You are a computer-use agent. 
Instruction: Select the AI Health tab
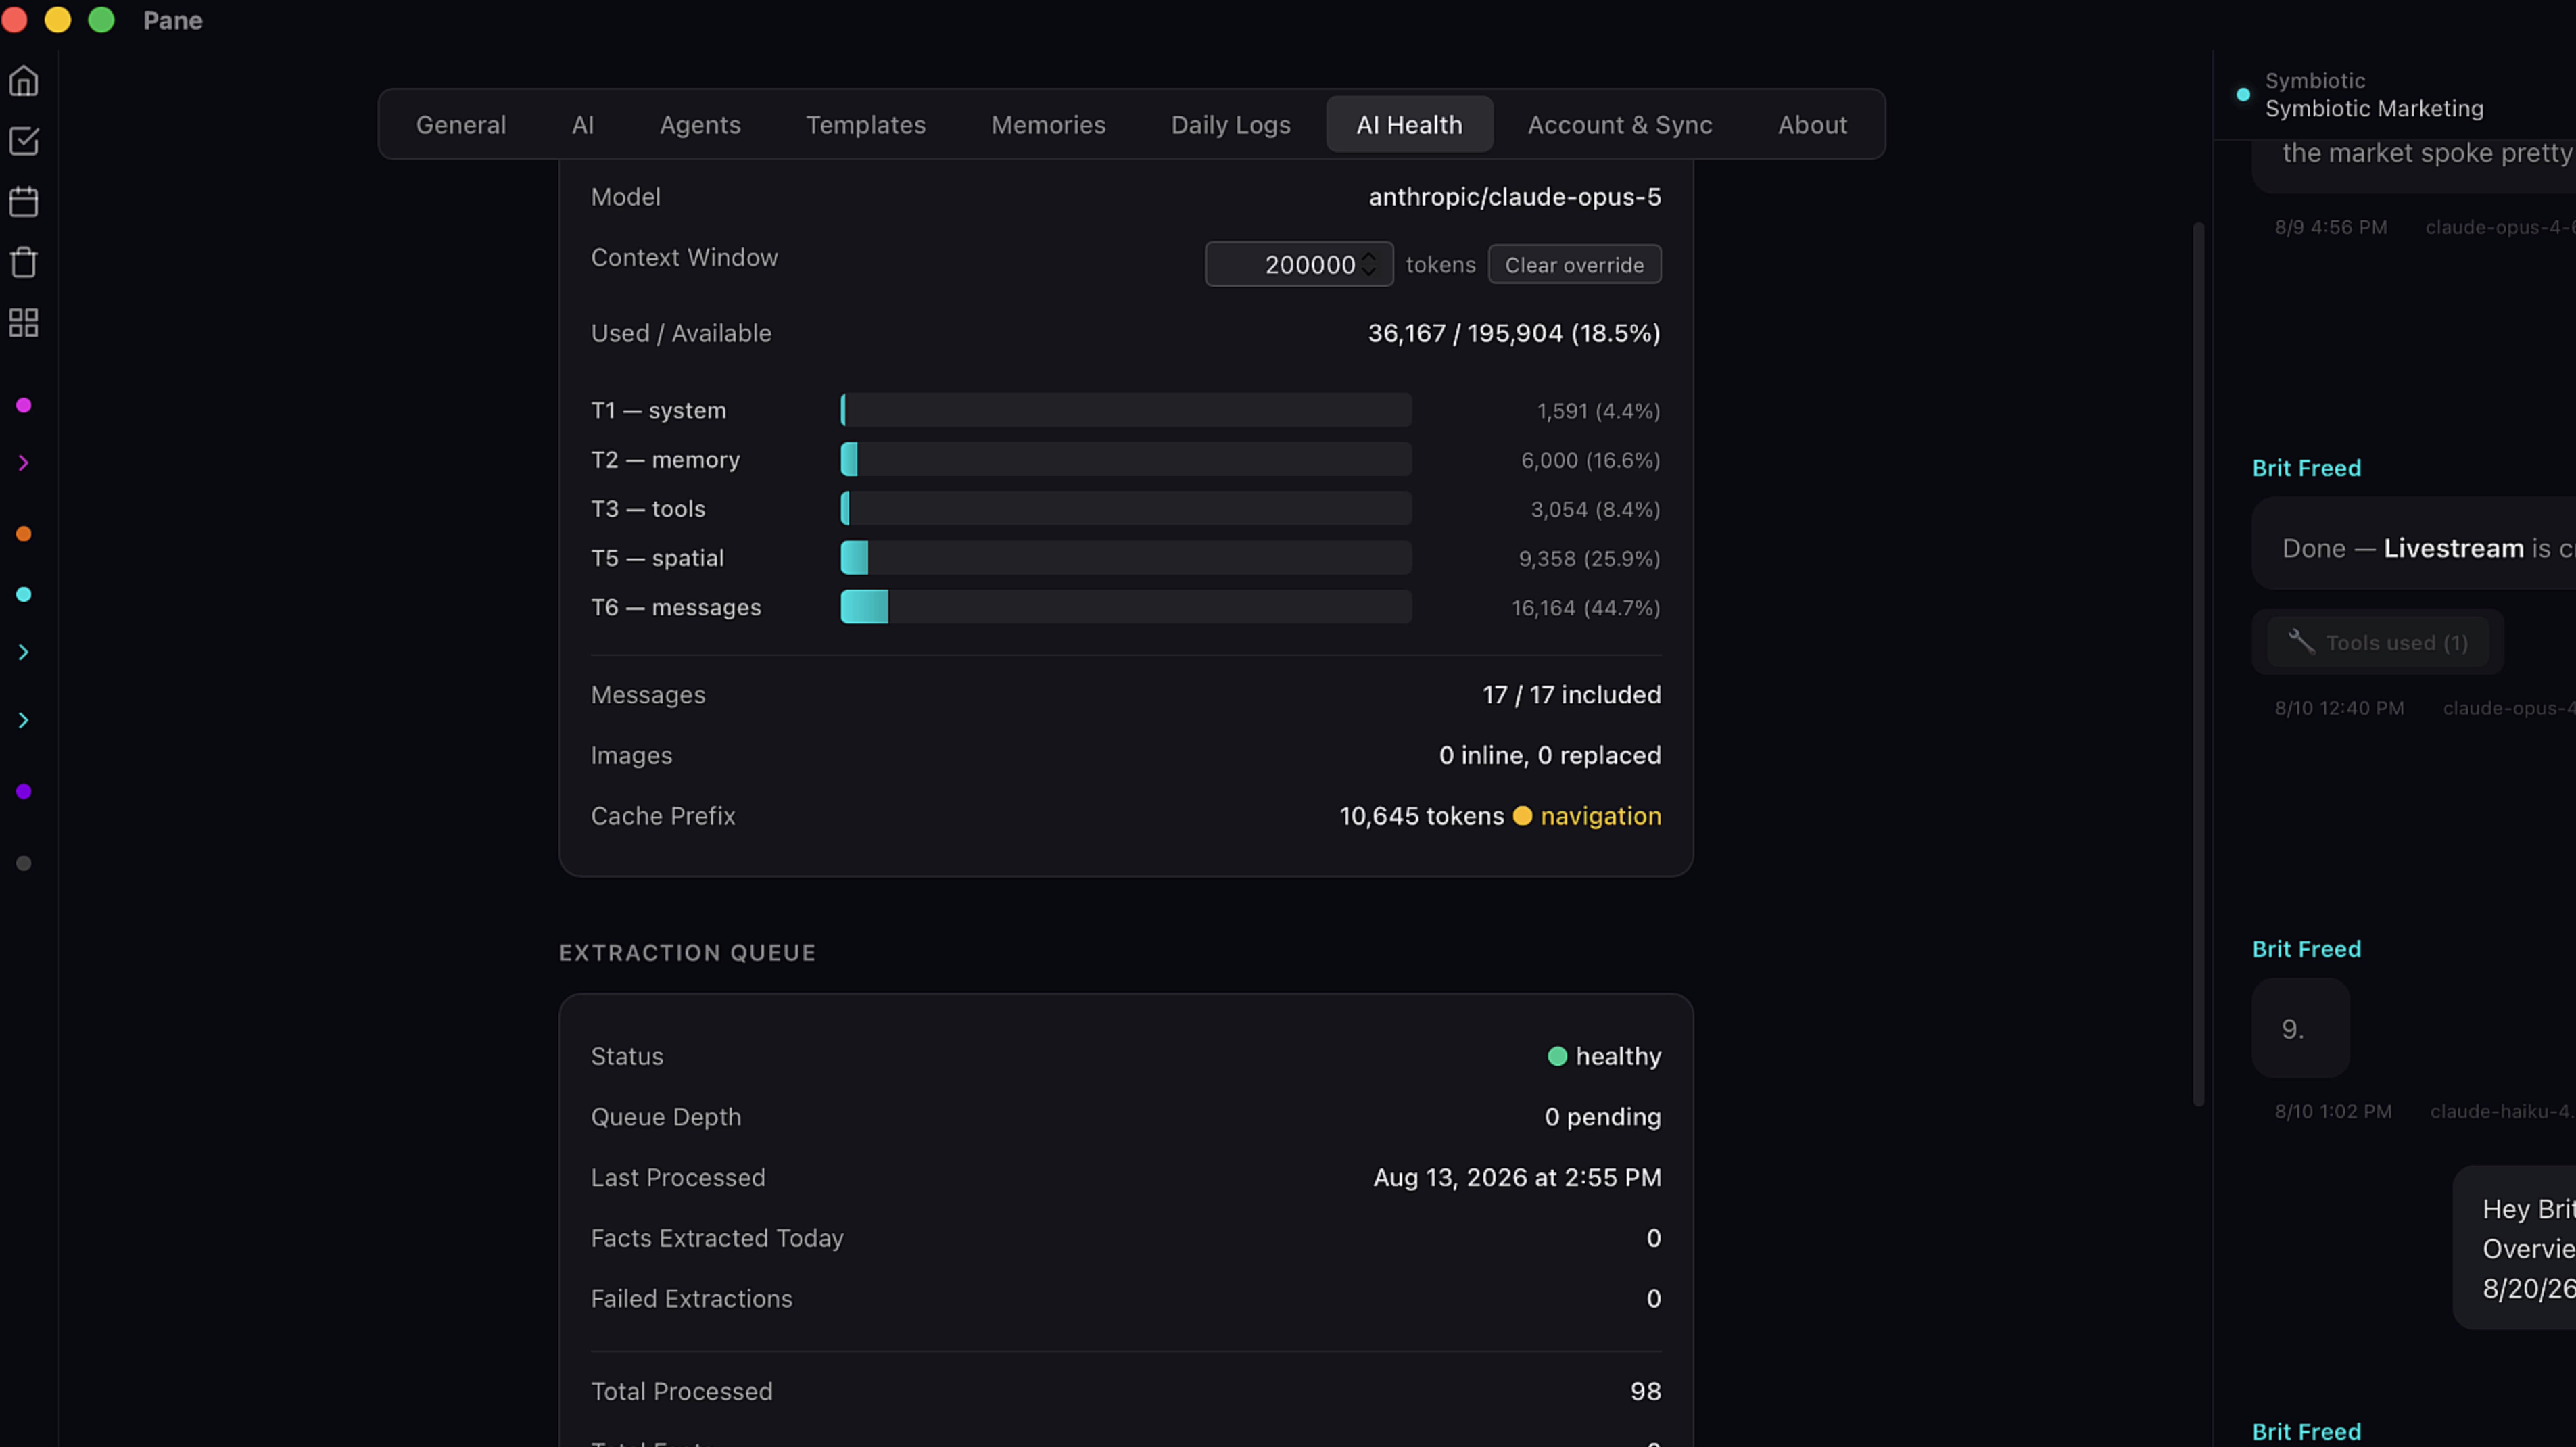(x=1409, y=125)
